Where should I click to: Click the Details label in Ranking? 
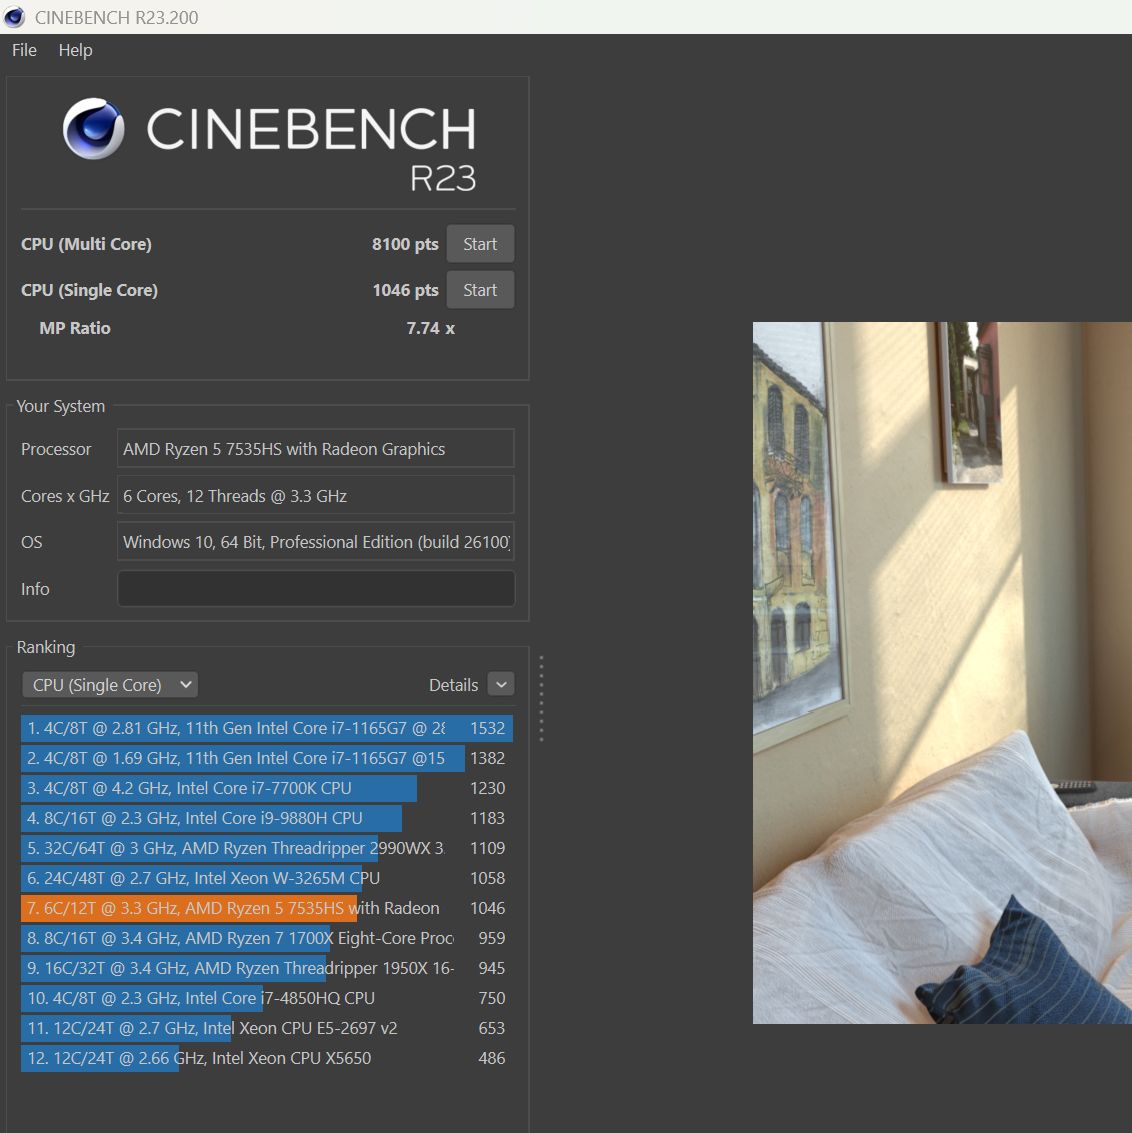(x=453, y=685)
